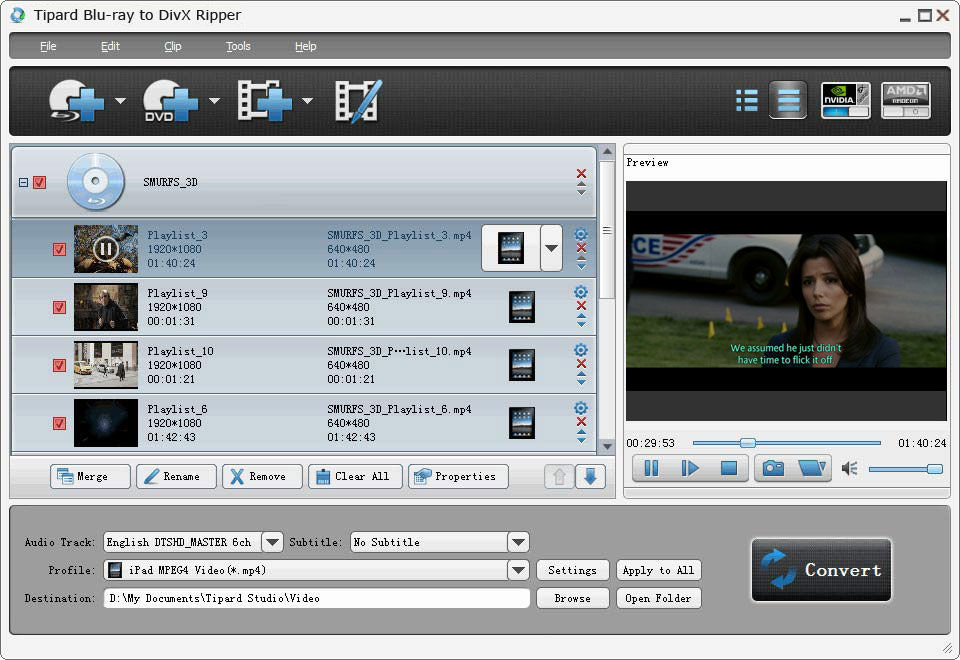Click Apply to All button

(658, 570)
